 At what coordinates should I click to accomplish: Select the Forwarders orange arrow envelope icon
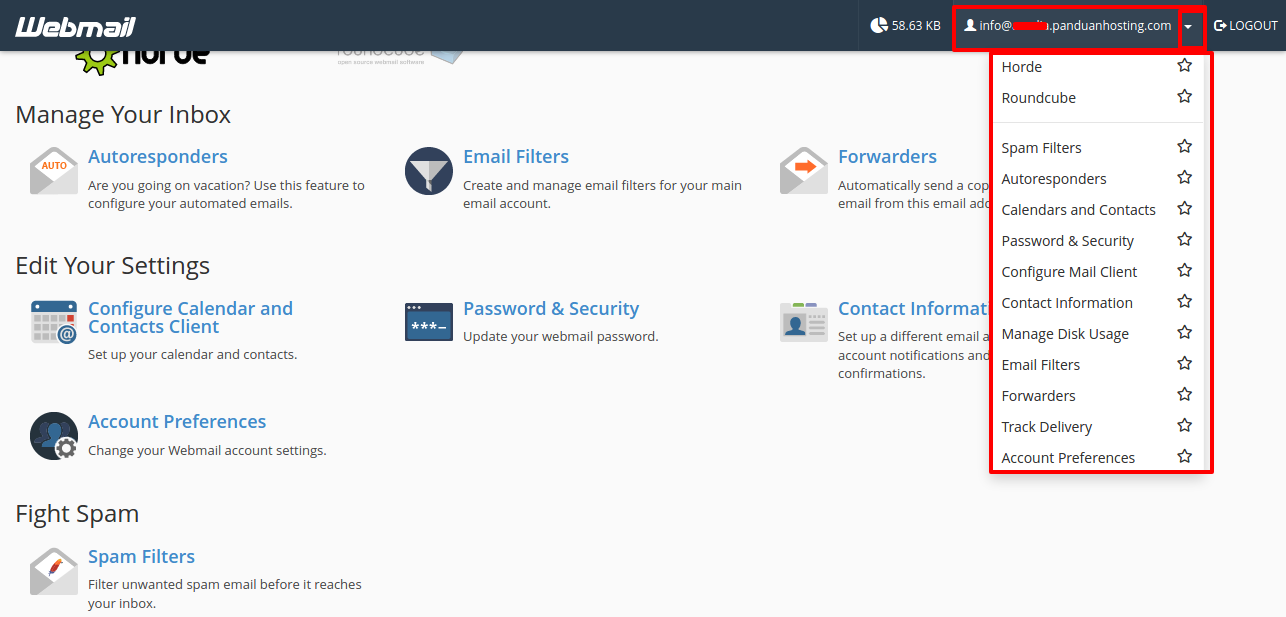point(803,170)
